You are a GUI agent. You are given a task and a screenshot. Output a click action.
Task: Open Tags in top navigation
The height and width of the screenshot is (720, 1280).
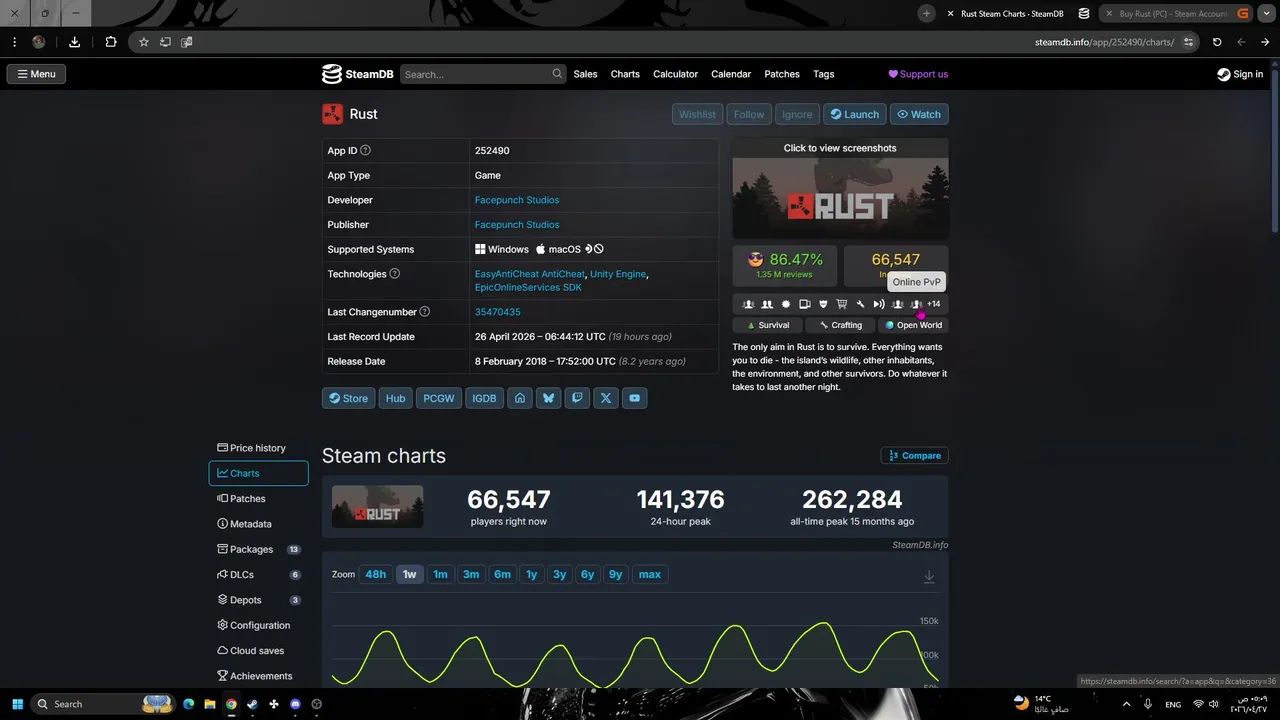(823, 74)
